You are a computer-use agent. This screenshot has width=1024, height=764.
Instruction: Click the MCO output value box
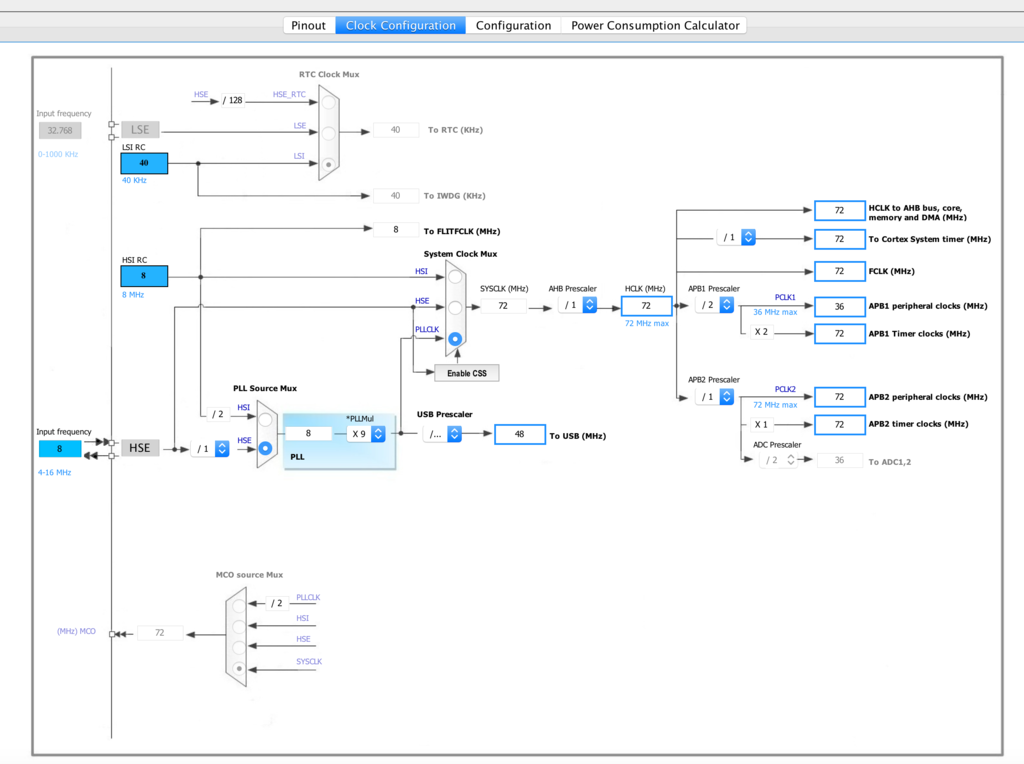[x=159, y=633]
